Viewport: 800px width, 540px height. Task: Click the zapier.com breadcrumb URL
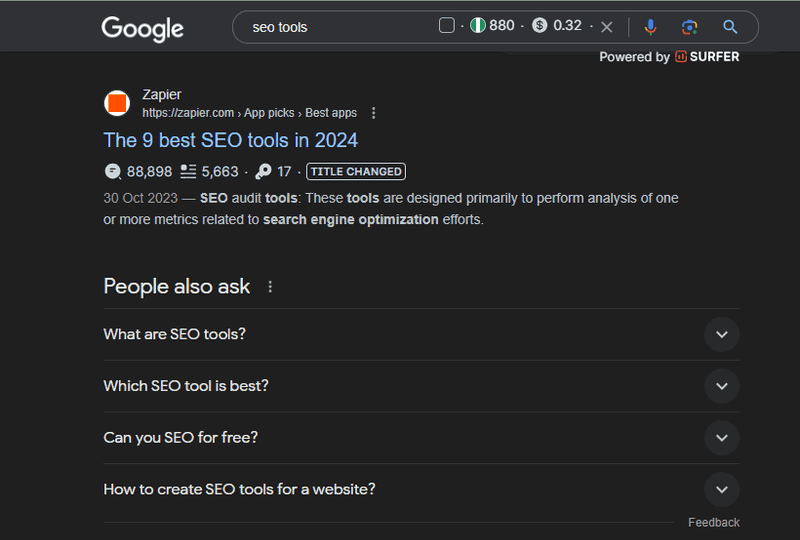point(249,113)
